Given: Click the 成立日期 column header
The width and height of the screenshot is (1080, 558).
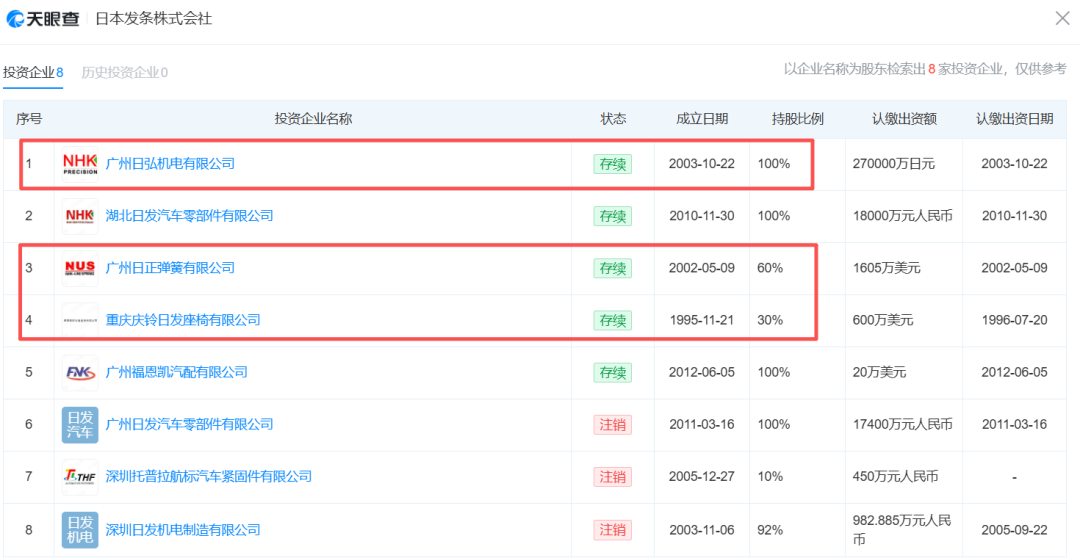Looking at the screenshot, I should tap(702, 119).
